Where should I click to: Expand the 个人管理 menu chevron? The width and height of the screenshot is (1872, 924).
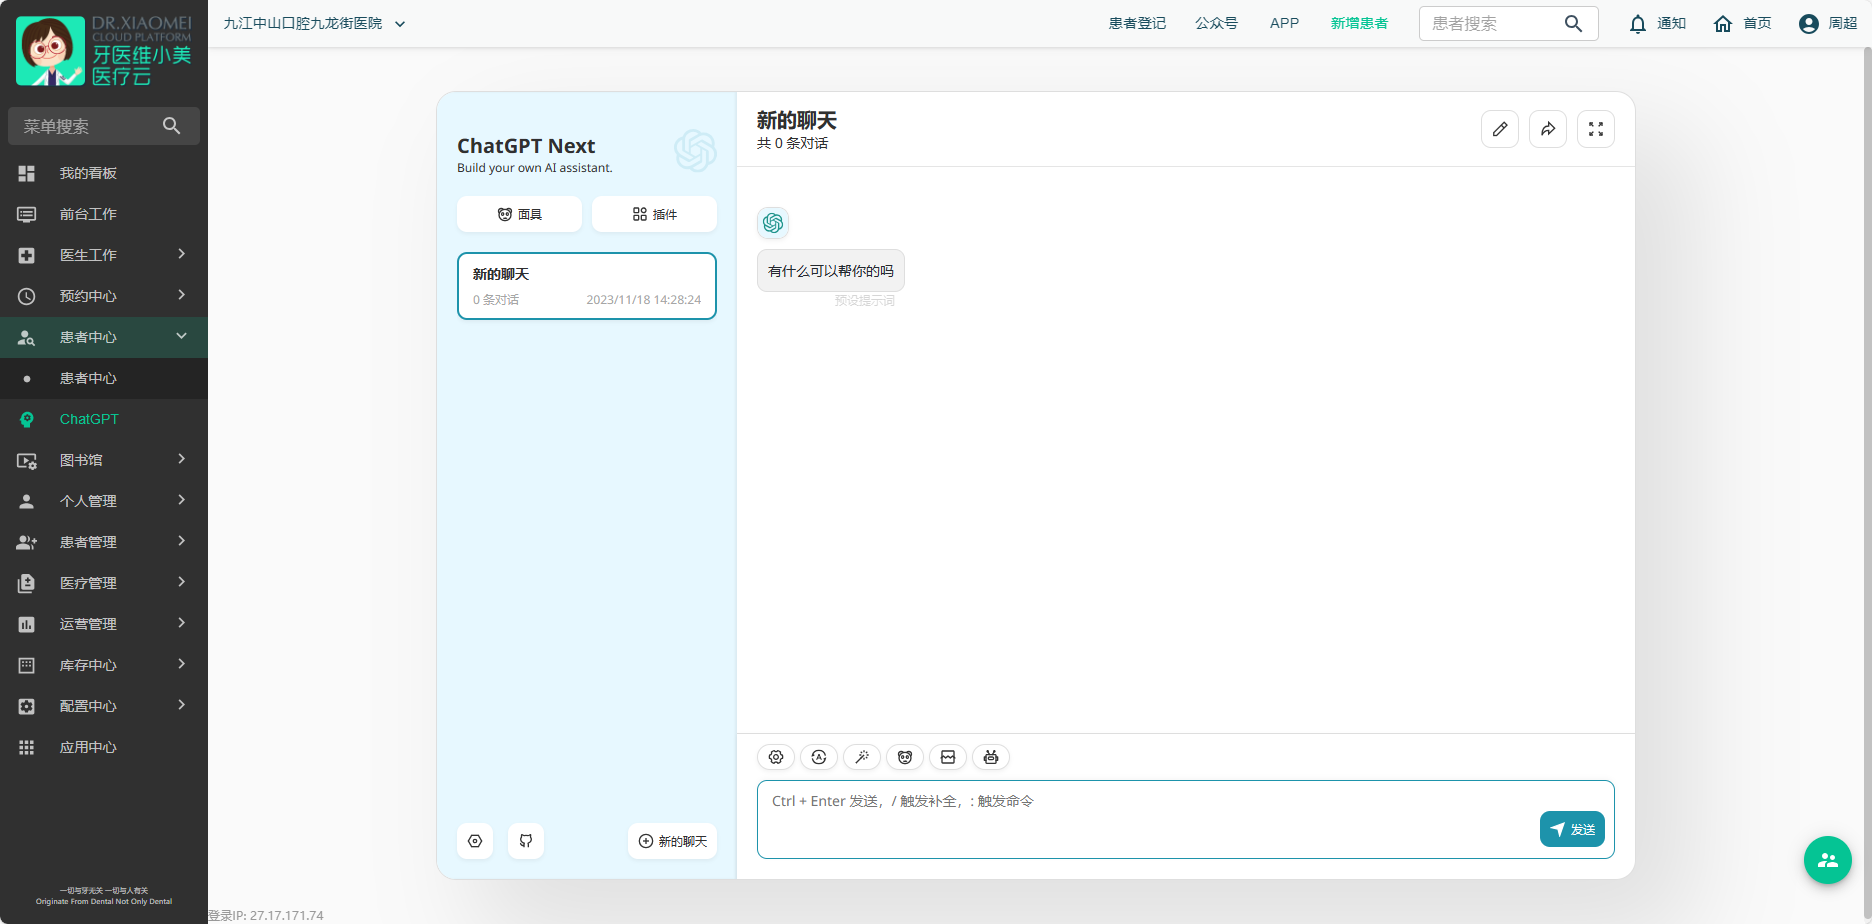182,500
